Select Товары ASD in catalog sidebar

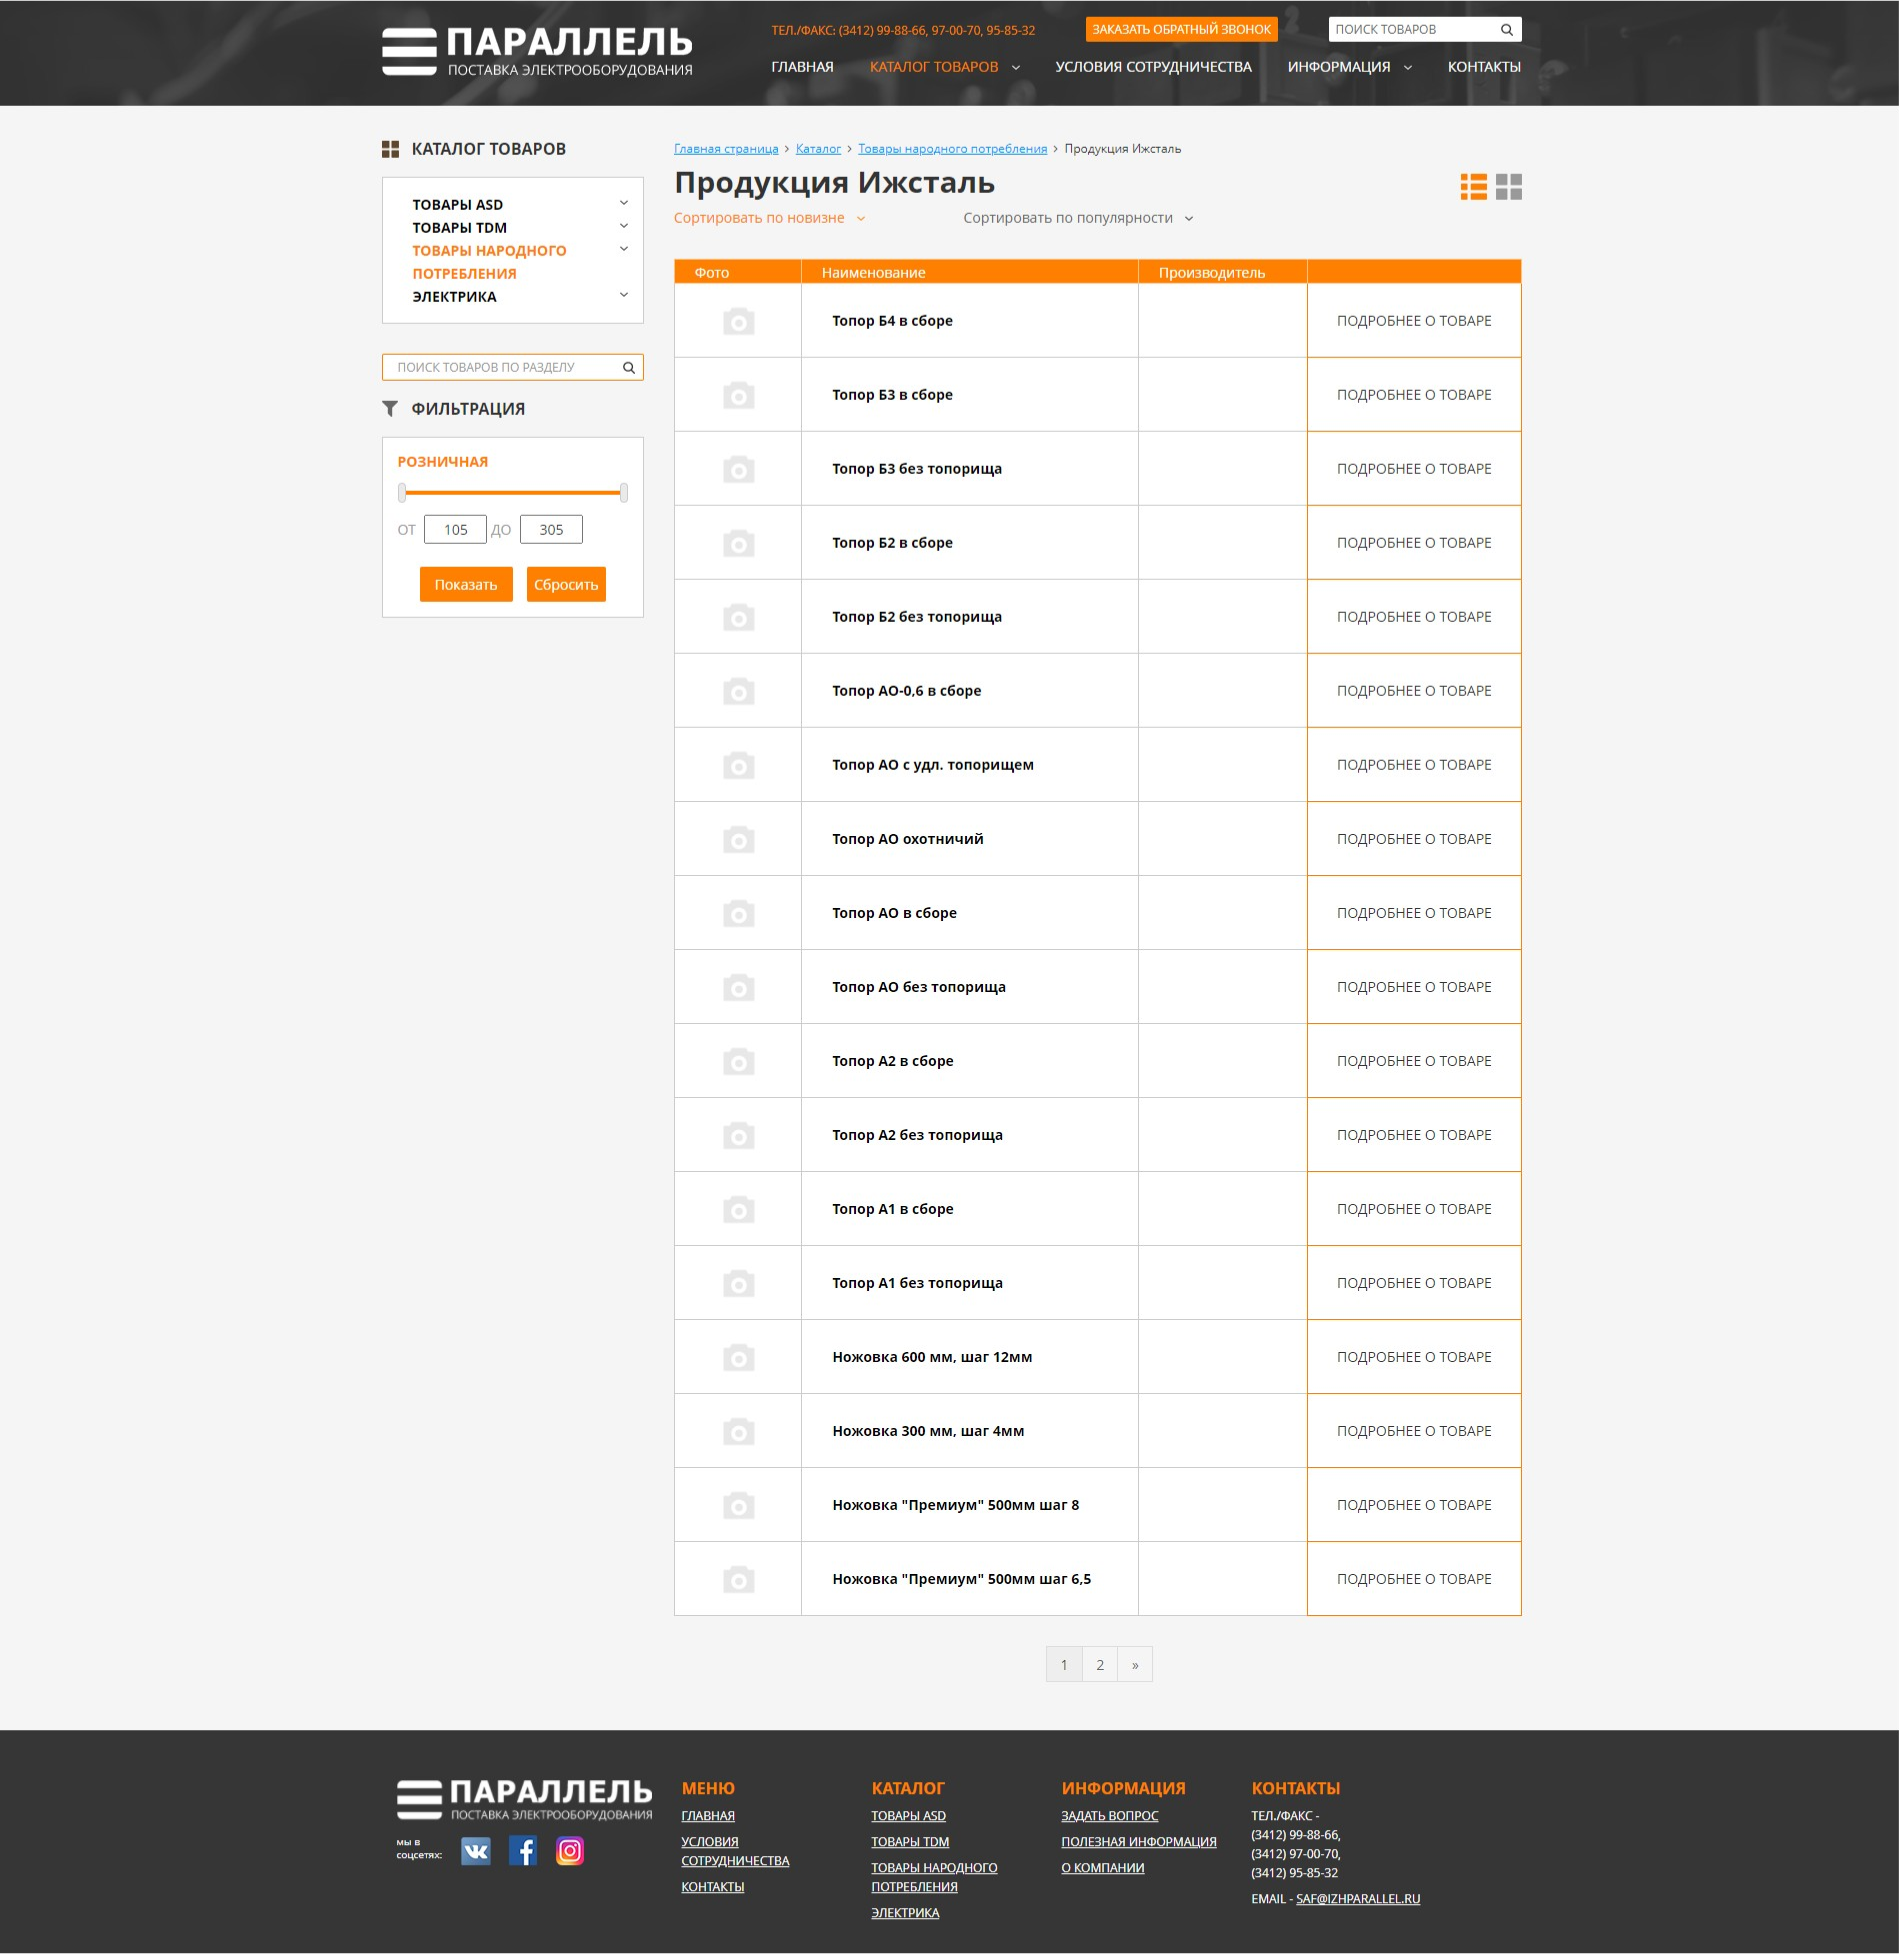click(x=458, y=205)
